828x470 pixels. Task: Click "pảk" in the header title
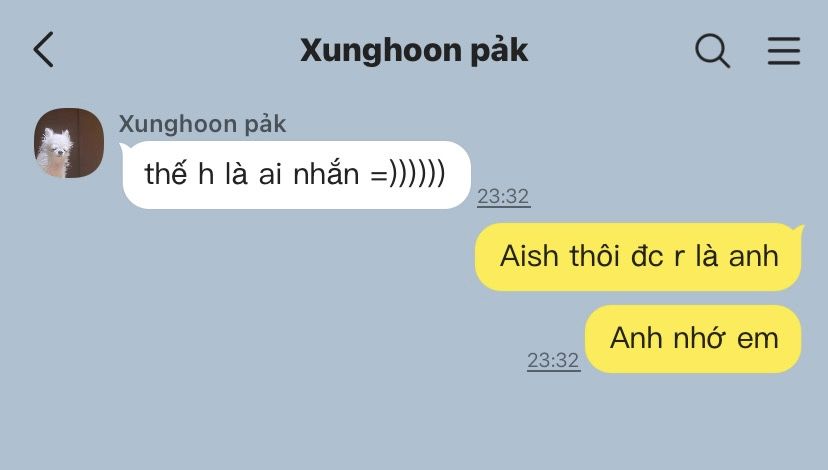tap(499, 52)
